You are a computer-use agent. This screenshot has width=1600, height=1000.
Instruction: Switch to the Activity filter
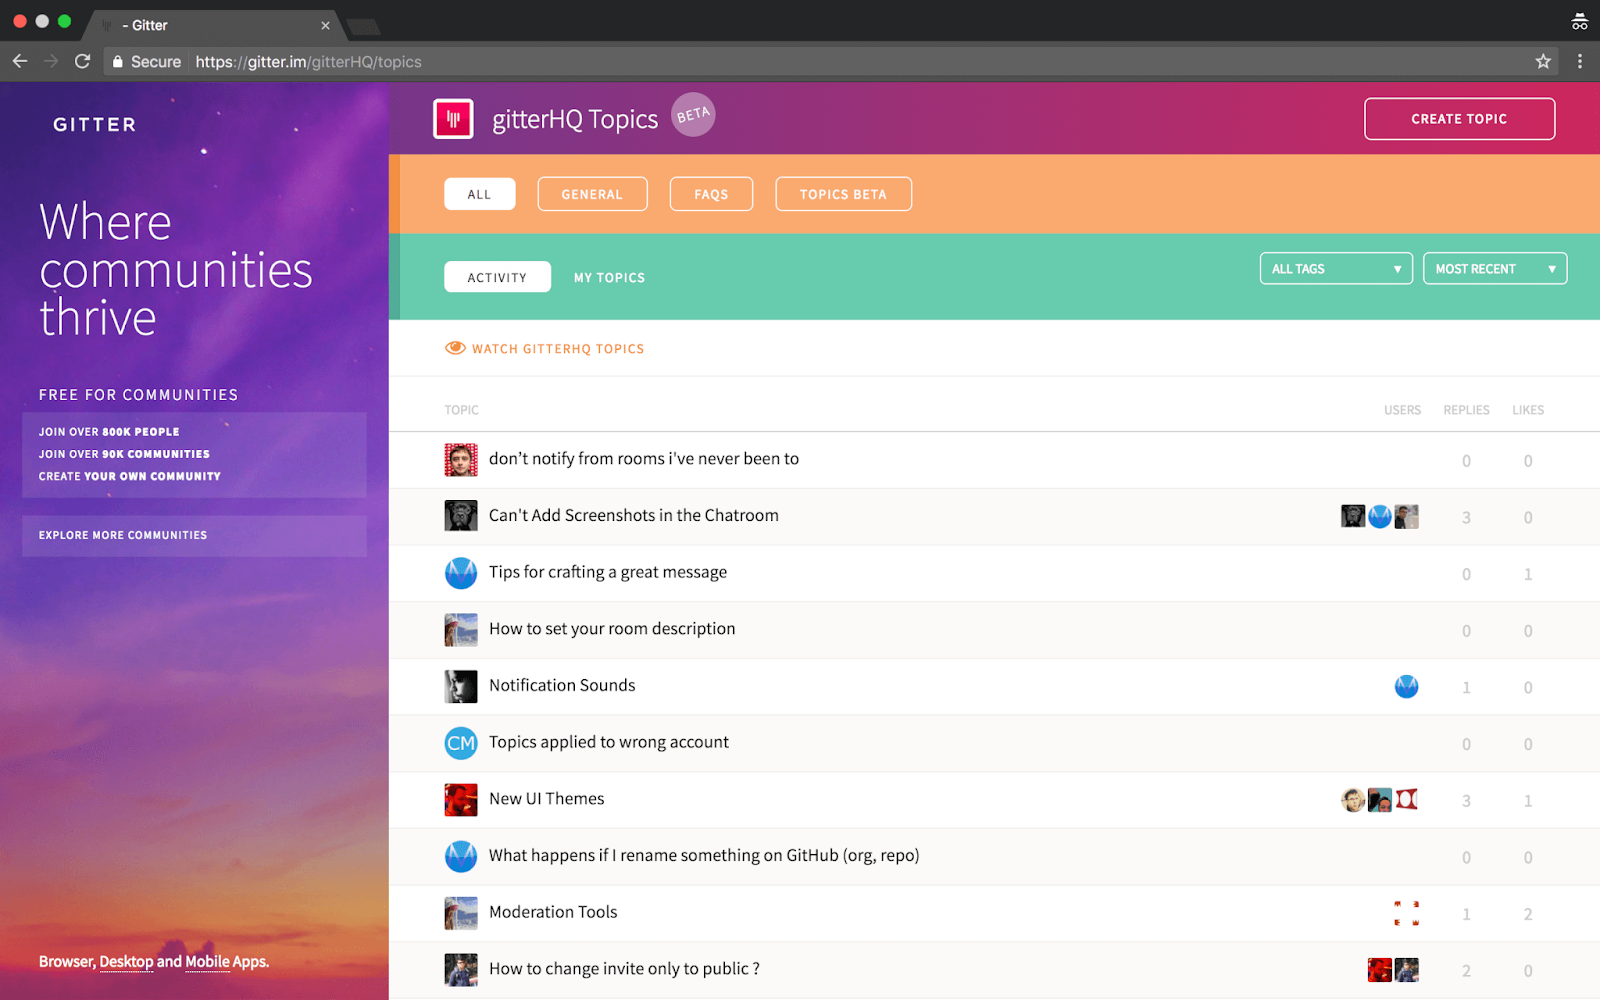click(x=497, y=277)
